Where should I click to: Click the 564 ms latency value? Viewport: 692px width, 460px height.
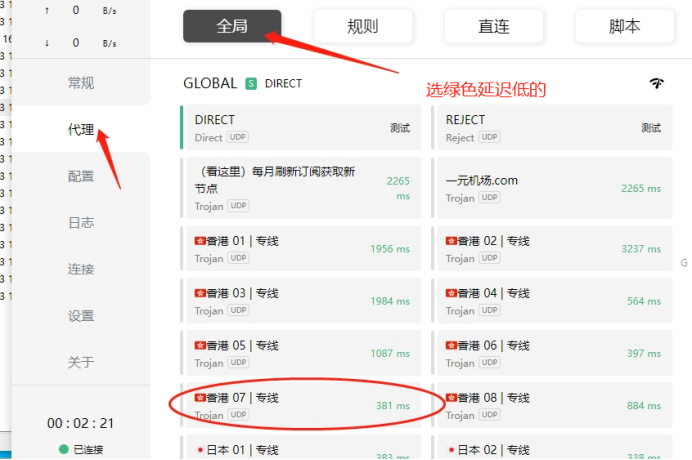click(x=644, y=301)
